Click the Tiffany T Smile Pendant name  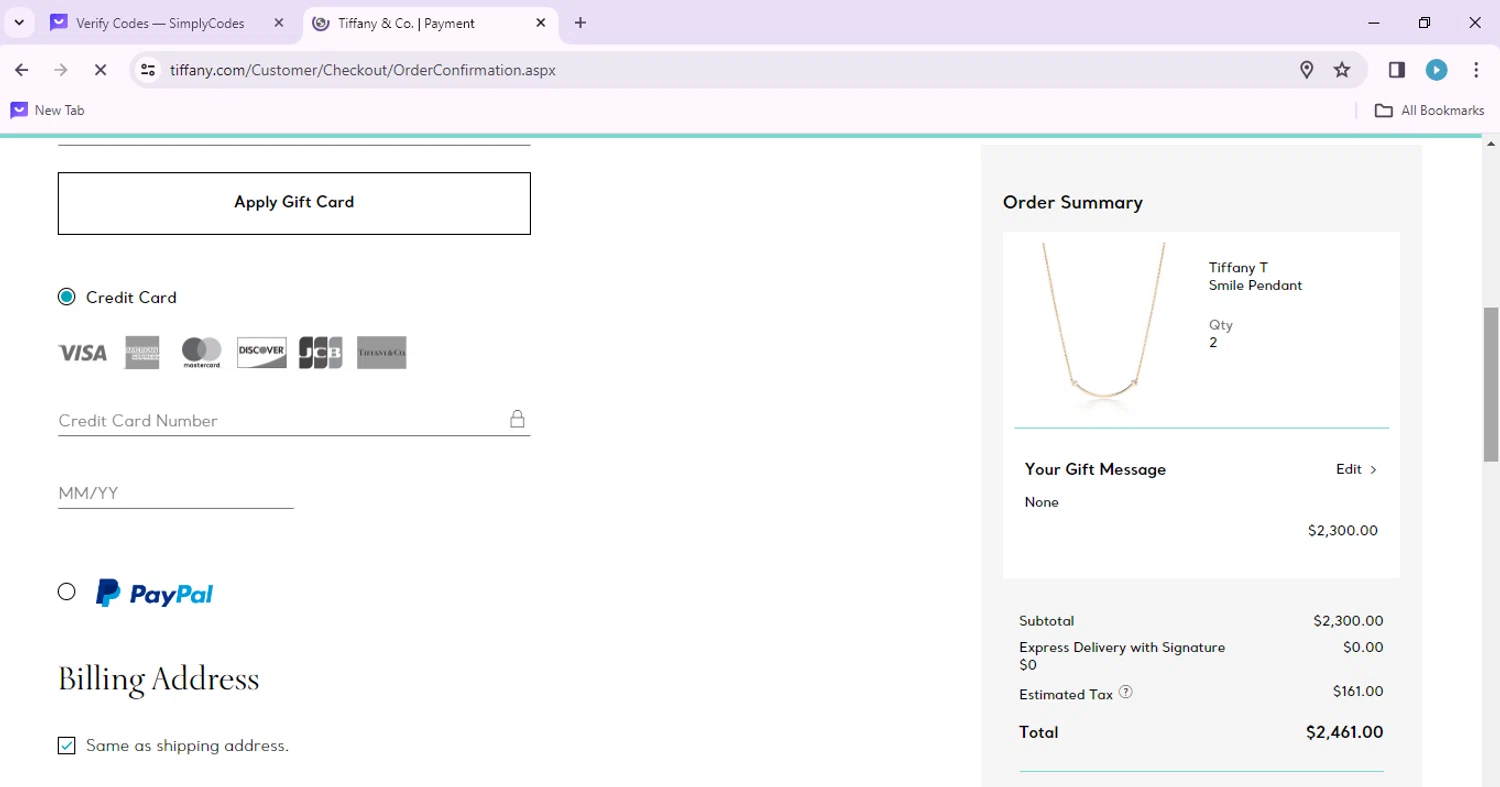pos(1255,276)
